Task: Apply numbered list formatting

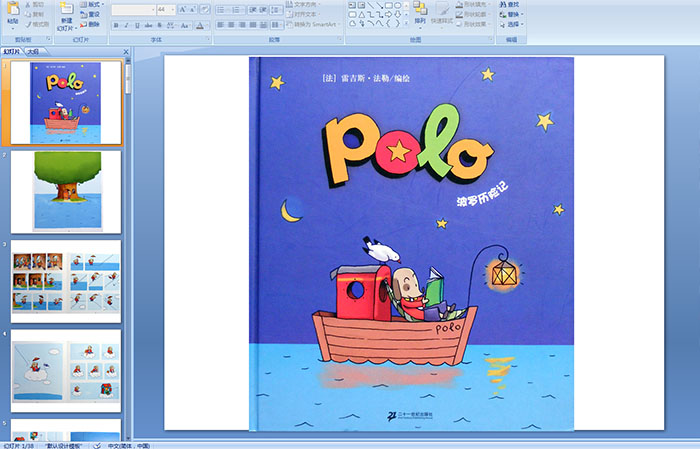Action: (237, 9)
